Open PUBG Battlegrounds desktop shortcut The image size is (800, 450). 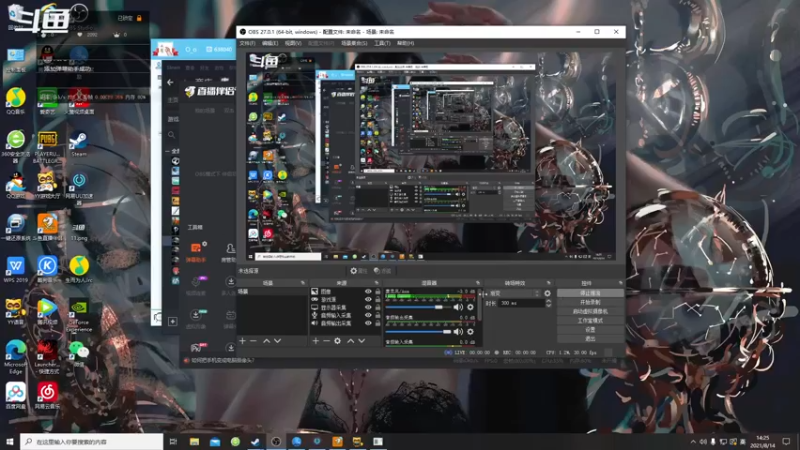click(47, 147)
